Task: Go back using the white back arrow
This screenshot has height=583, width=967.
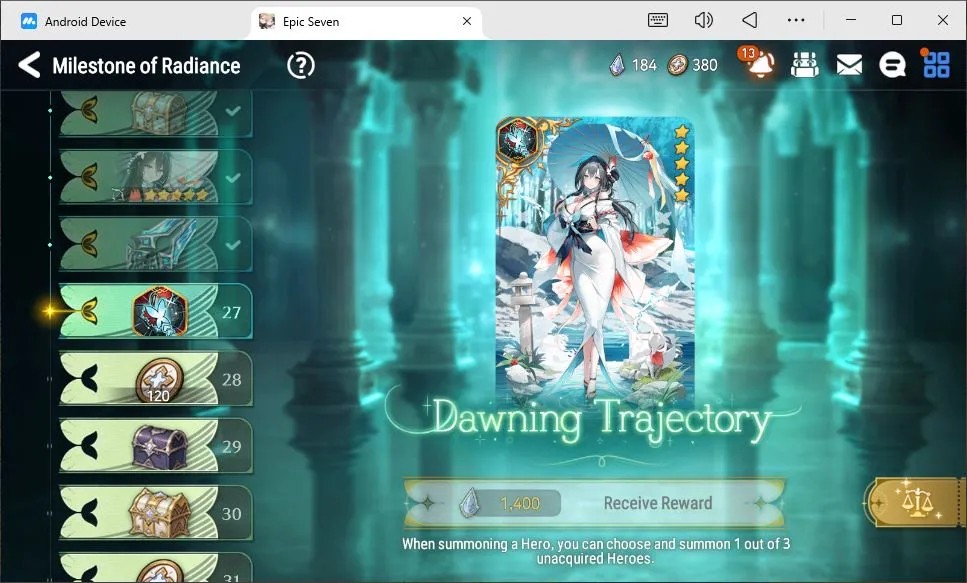Action: (29, 65)
